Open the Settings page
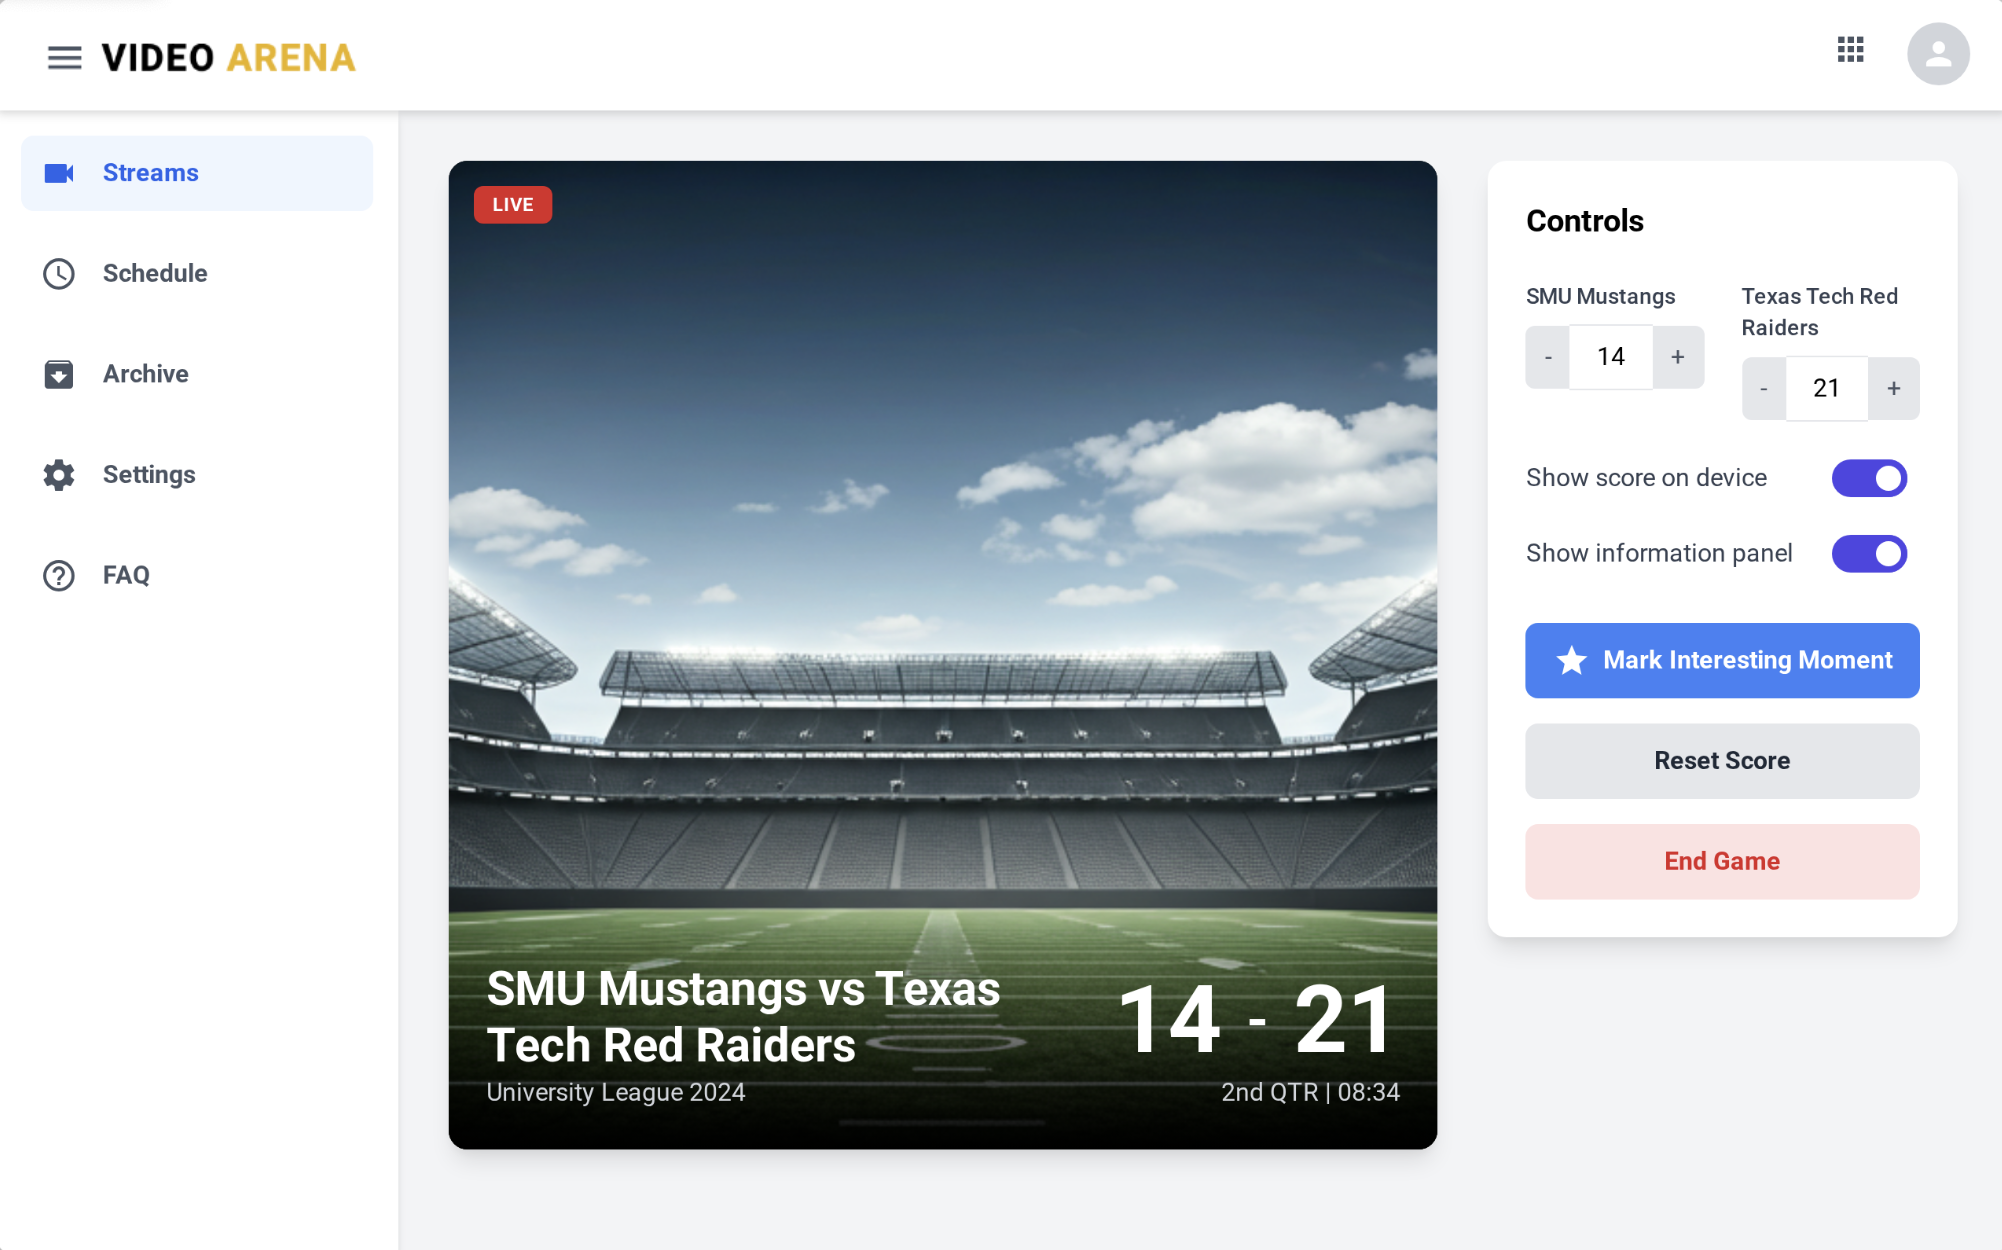2002x1250 pixels. [x=197, y=475]
